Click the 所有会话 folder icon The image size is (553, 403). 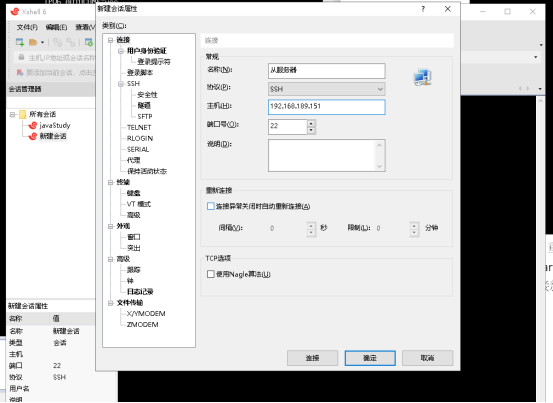(23, 114)
